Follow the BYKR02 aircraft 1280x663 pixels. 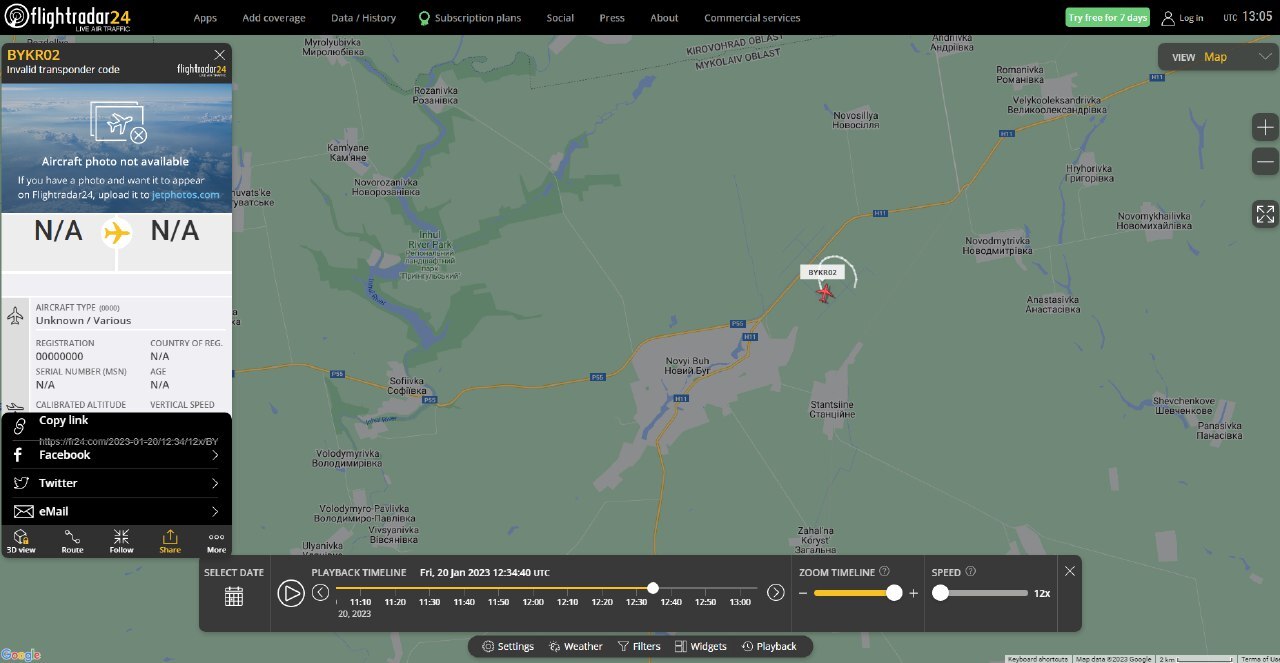point(121,541)
